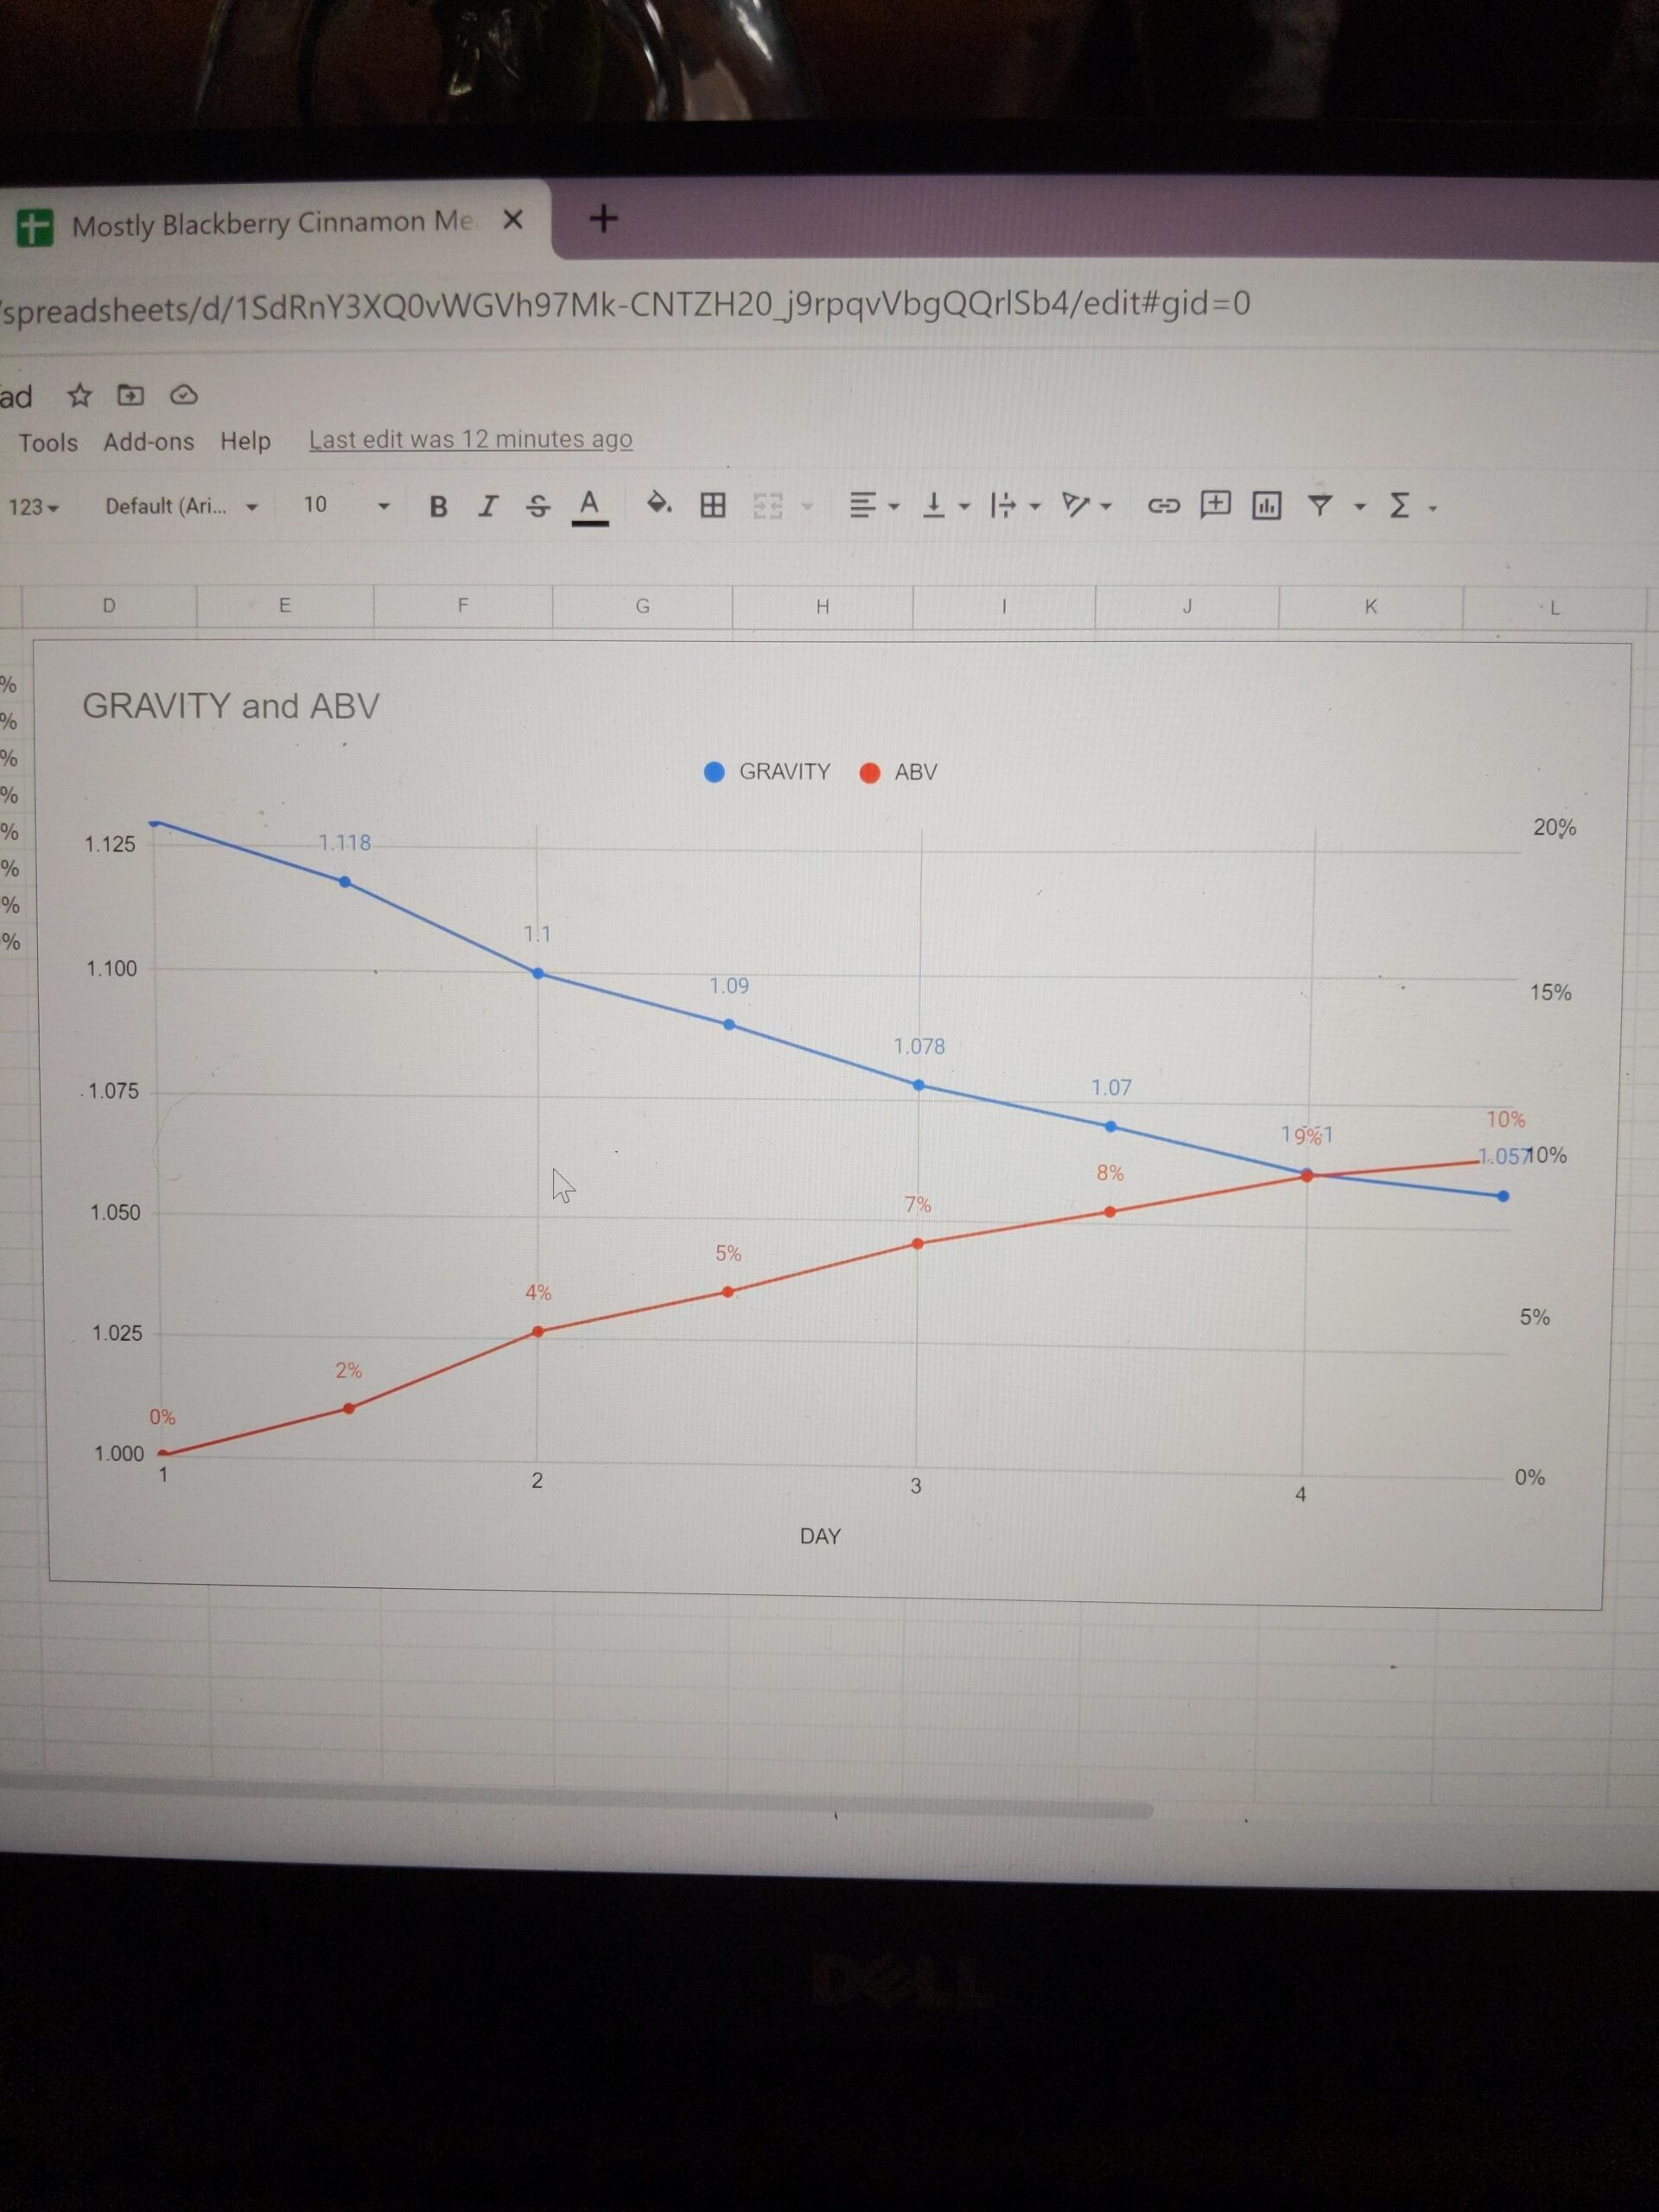The height and width of the screenshot is (2212, 1659).
Task: Insert a chart with the chart icon
Action: (x=1266, y=505)
